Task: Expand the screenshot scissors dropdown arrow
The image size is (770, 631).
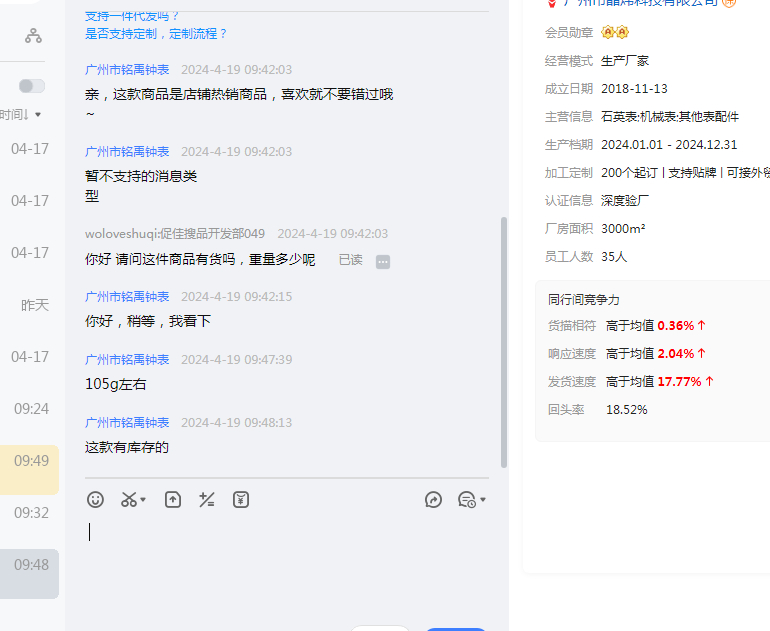Action: tap(144, 500)
